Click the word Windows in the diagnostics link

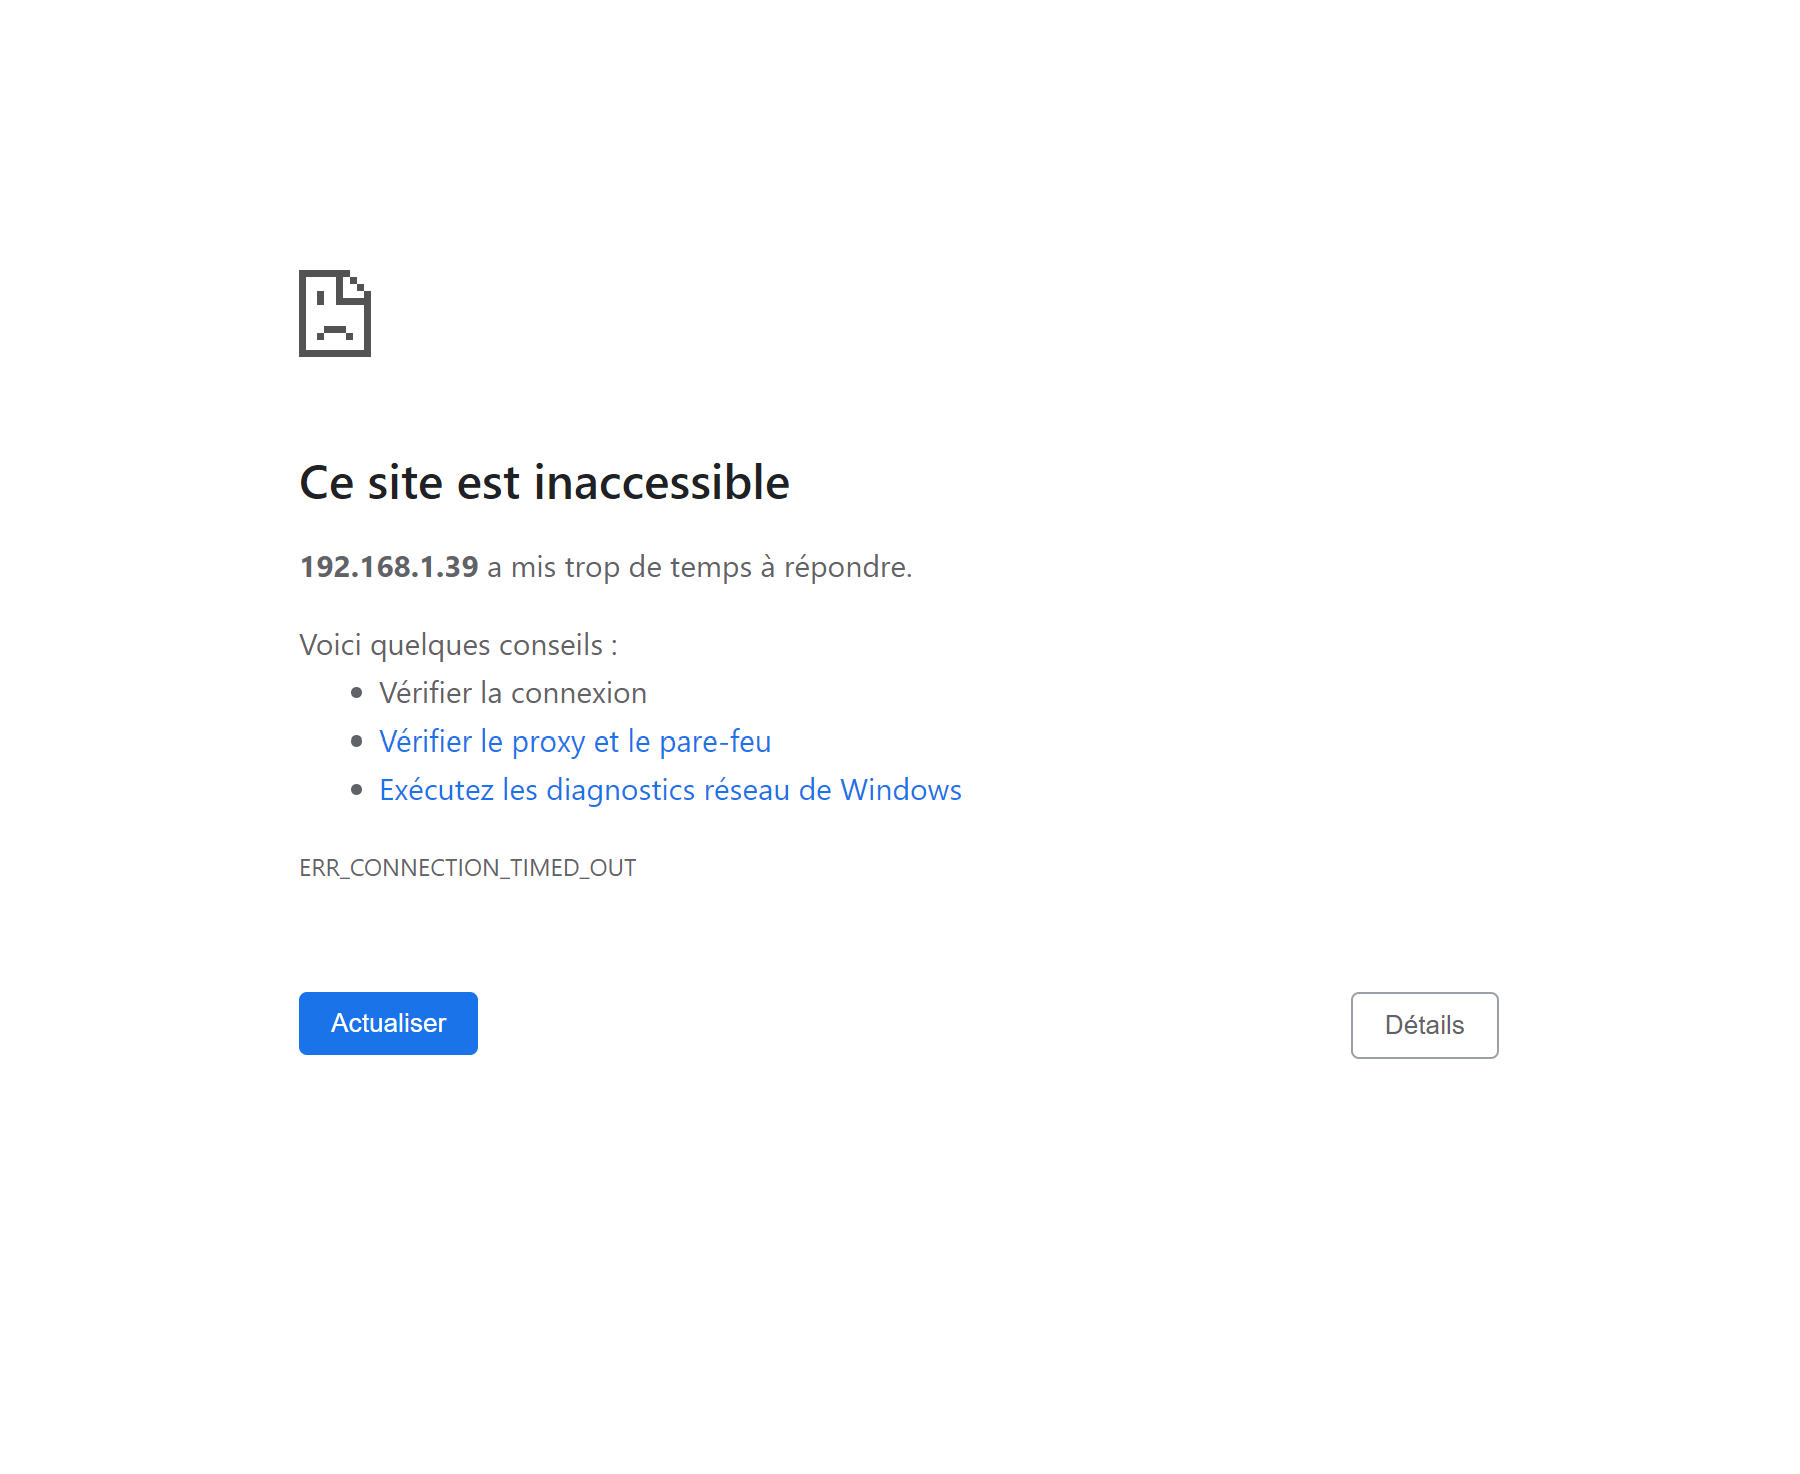pyautogui.click(x=900, y=790)
